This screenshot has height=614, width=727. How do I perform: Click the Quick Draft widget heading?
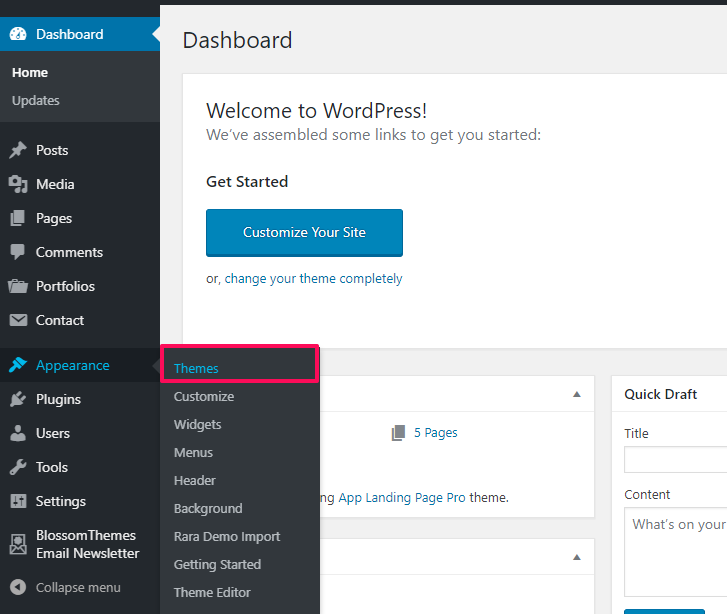tap(661, 394)
